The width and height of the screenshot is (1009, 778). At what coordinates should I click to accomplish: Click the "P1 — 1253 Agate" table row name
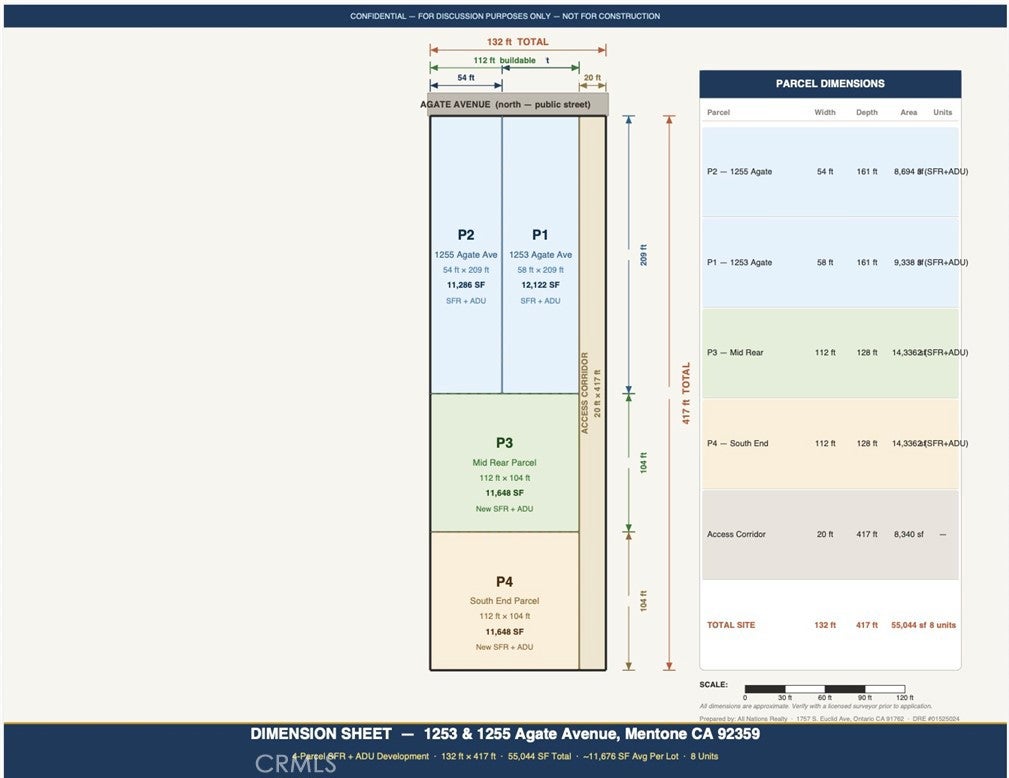739,263
